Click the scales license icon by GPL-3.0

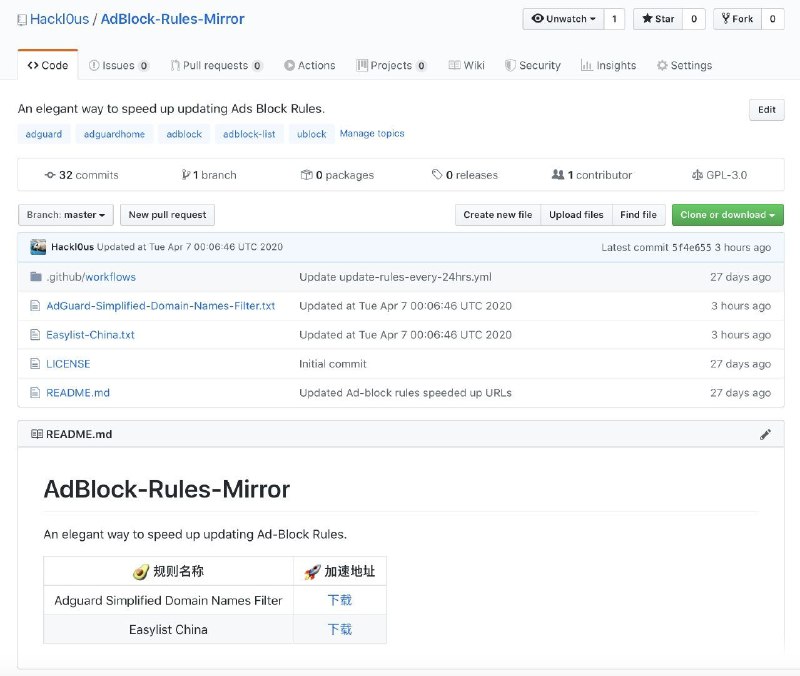click(697, 175)
